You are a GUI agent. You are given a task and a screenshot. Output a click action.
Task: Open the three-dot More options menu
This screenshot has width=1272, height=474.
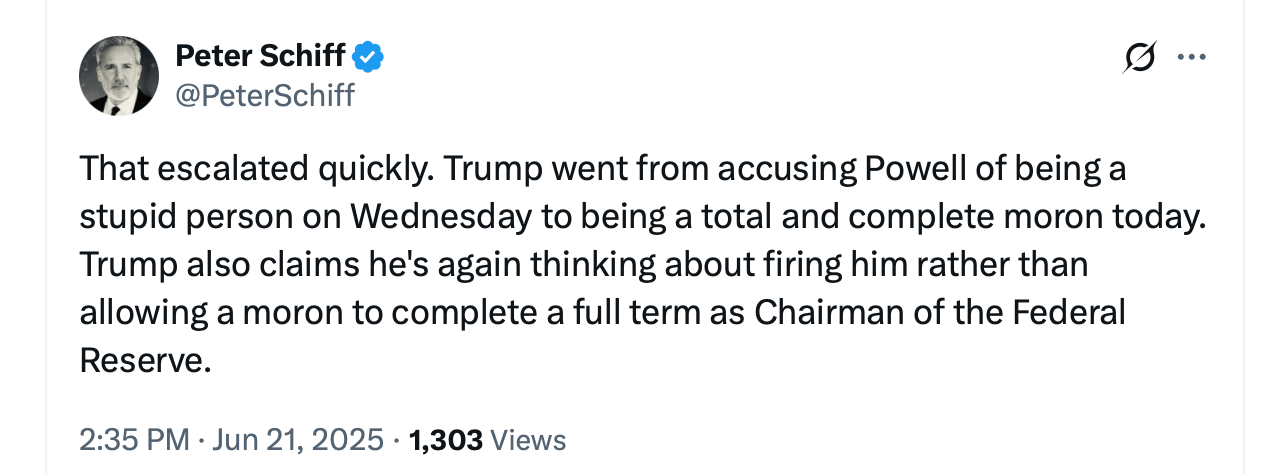[1191, 58]
